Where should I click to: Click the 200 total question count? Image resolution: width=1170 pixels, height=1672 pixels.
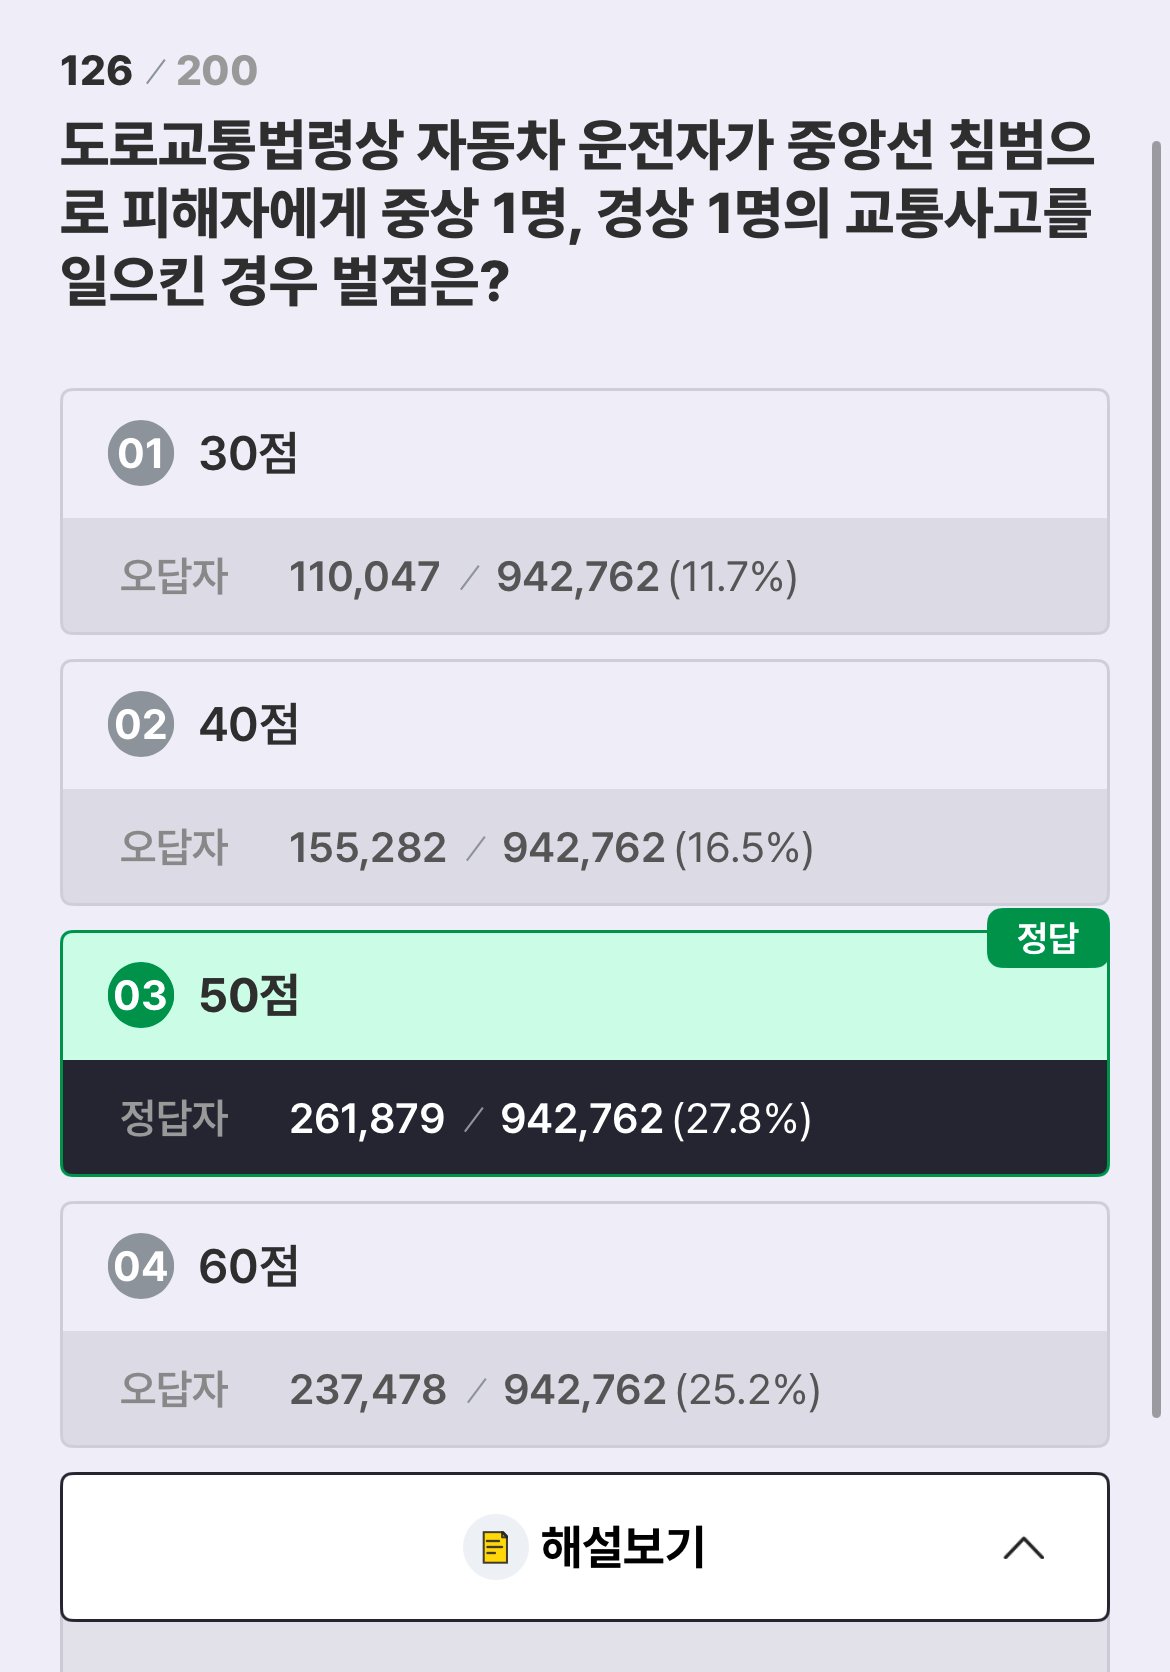click(x=217, y=71)
